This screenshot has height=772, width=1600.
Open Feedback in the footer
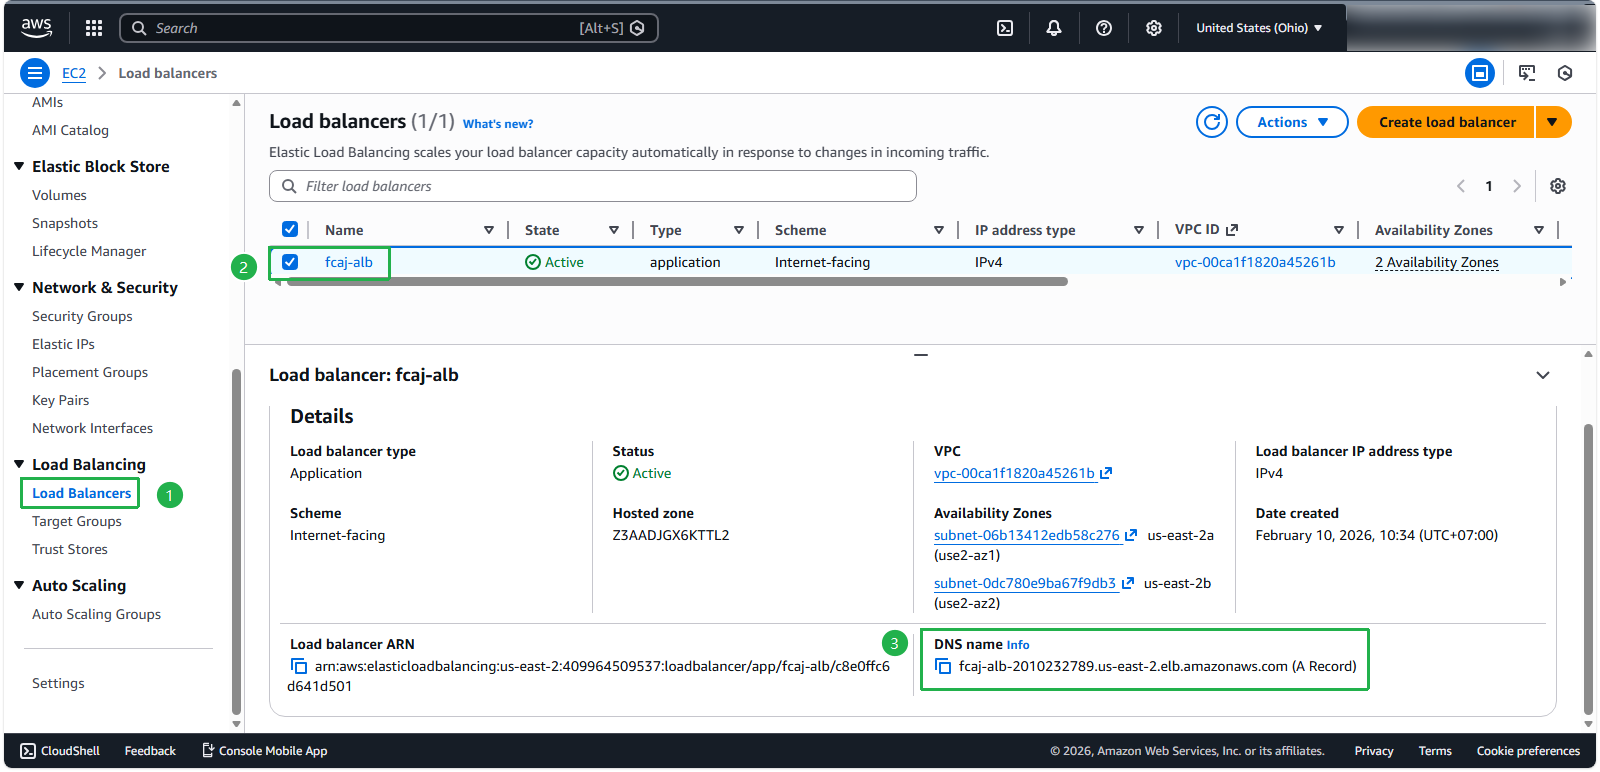pyautogui.click(x=150, y=751)
